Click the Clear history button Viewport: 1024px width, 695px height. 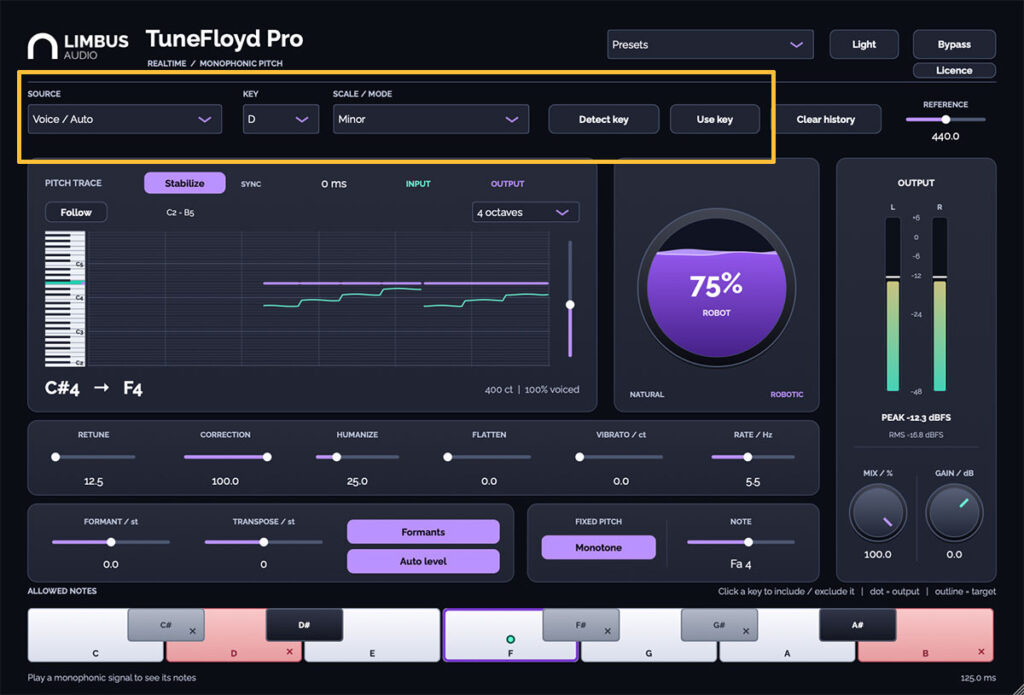825,120
